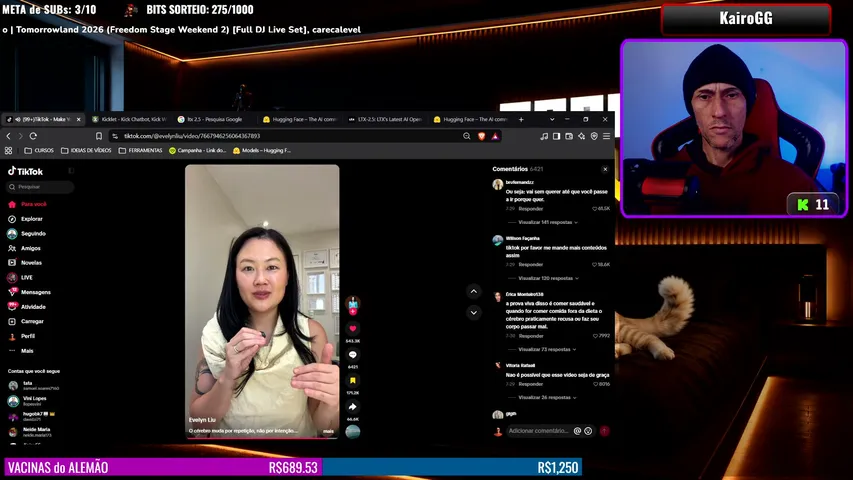Go to next video with down arrow
Screen dimensions: 853x480
click(x=474, y=312)
